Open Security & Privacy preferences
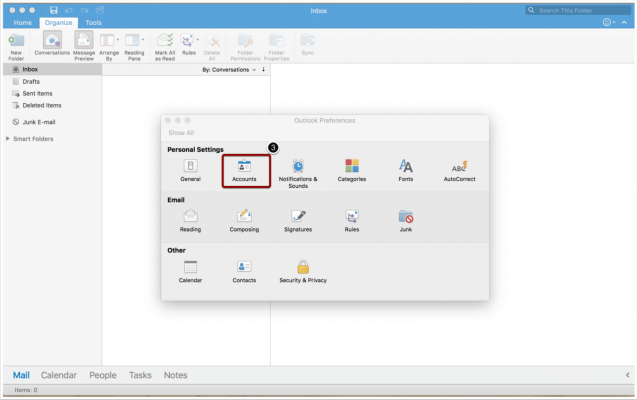 [303, 271]
